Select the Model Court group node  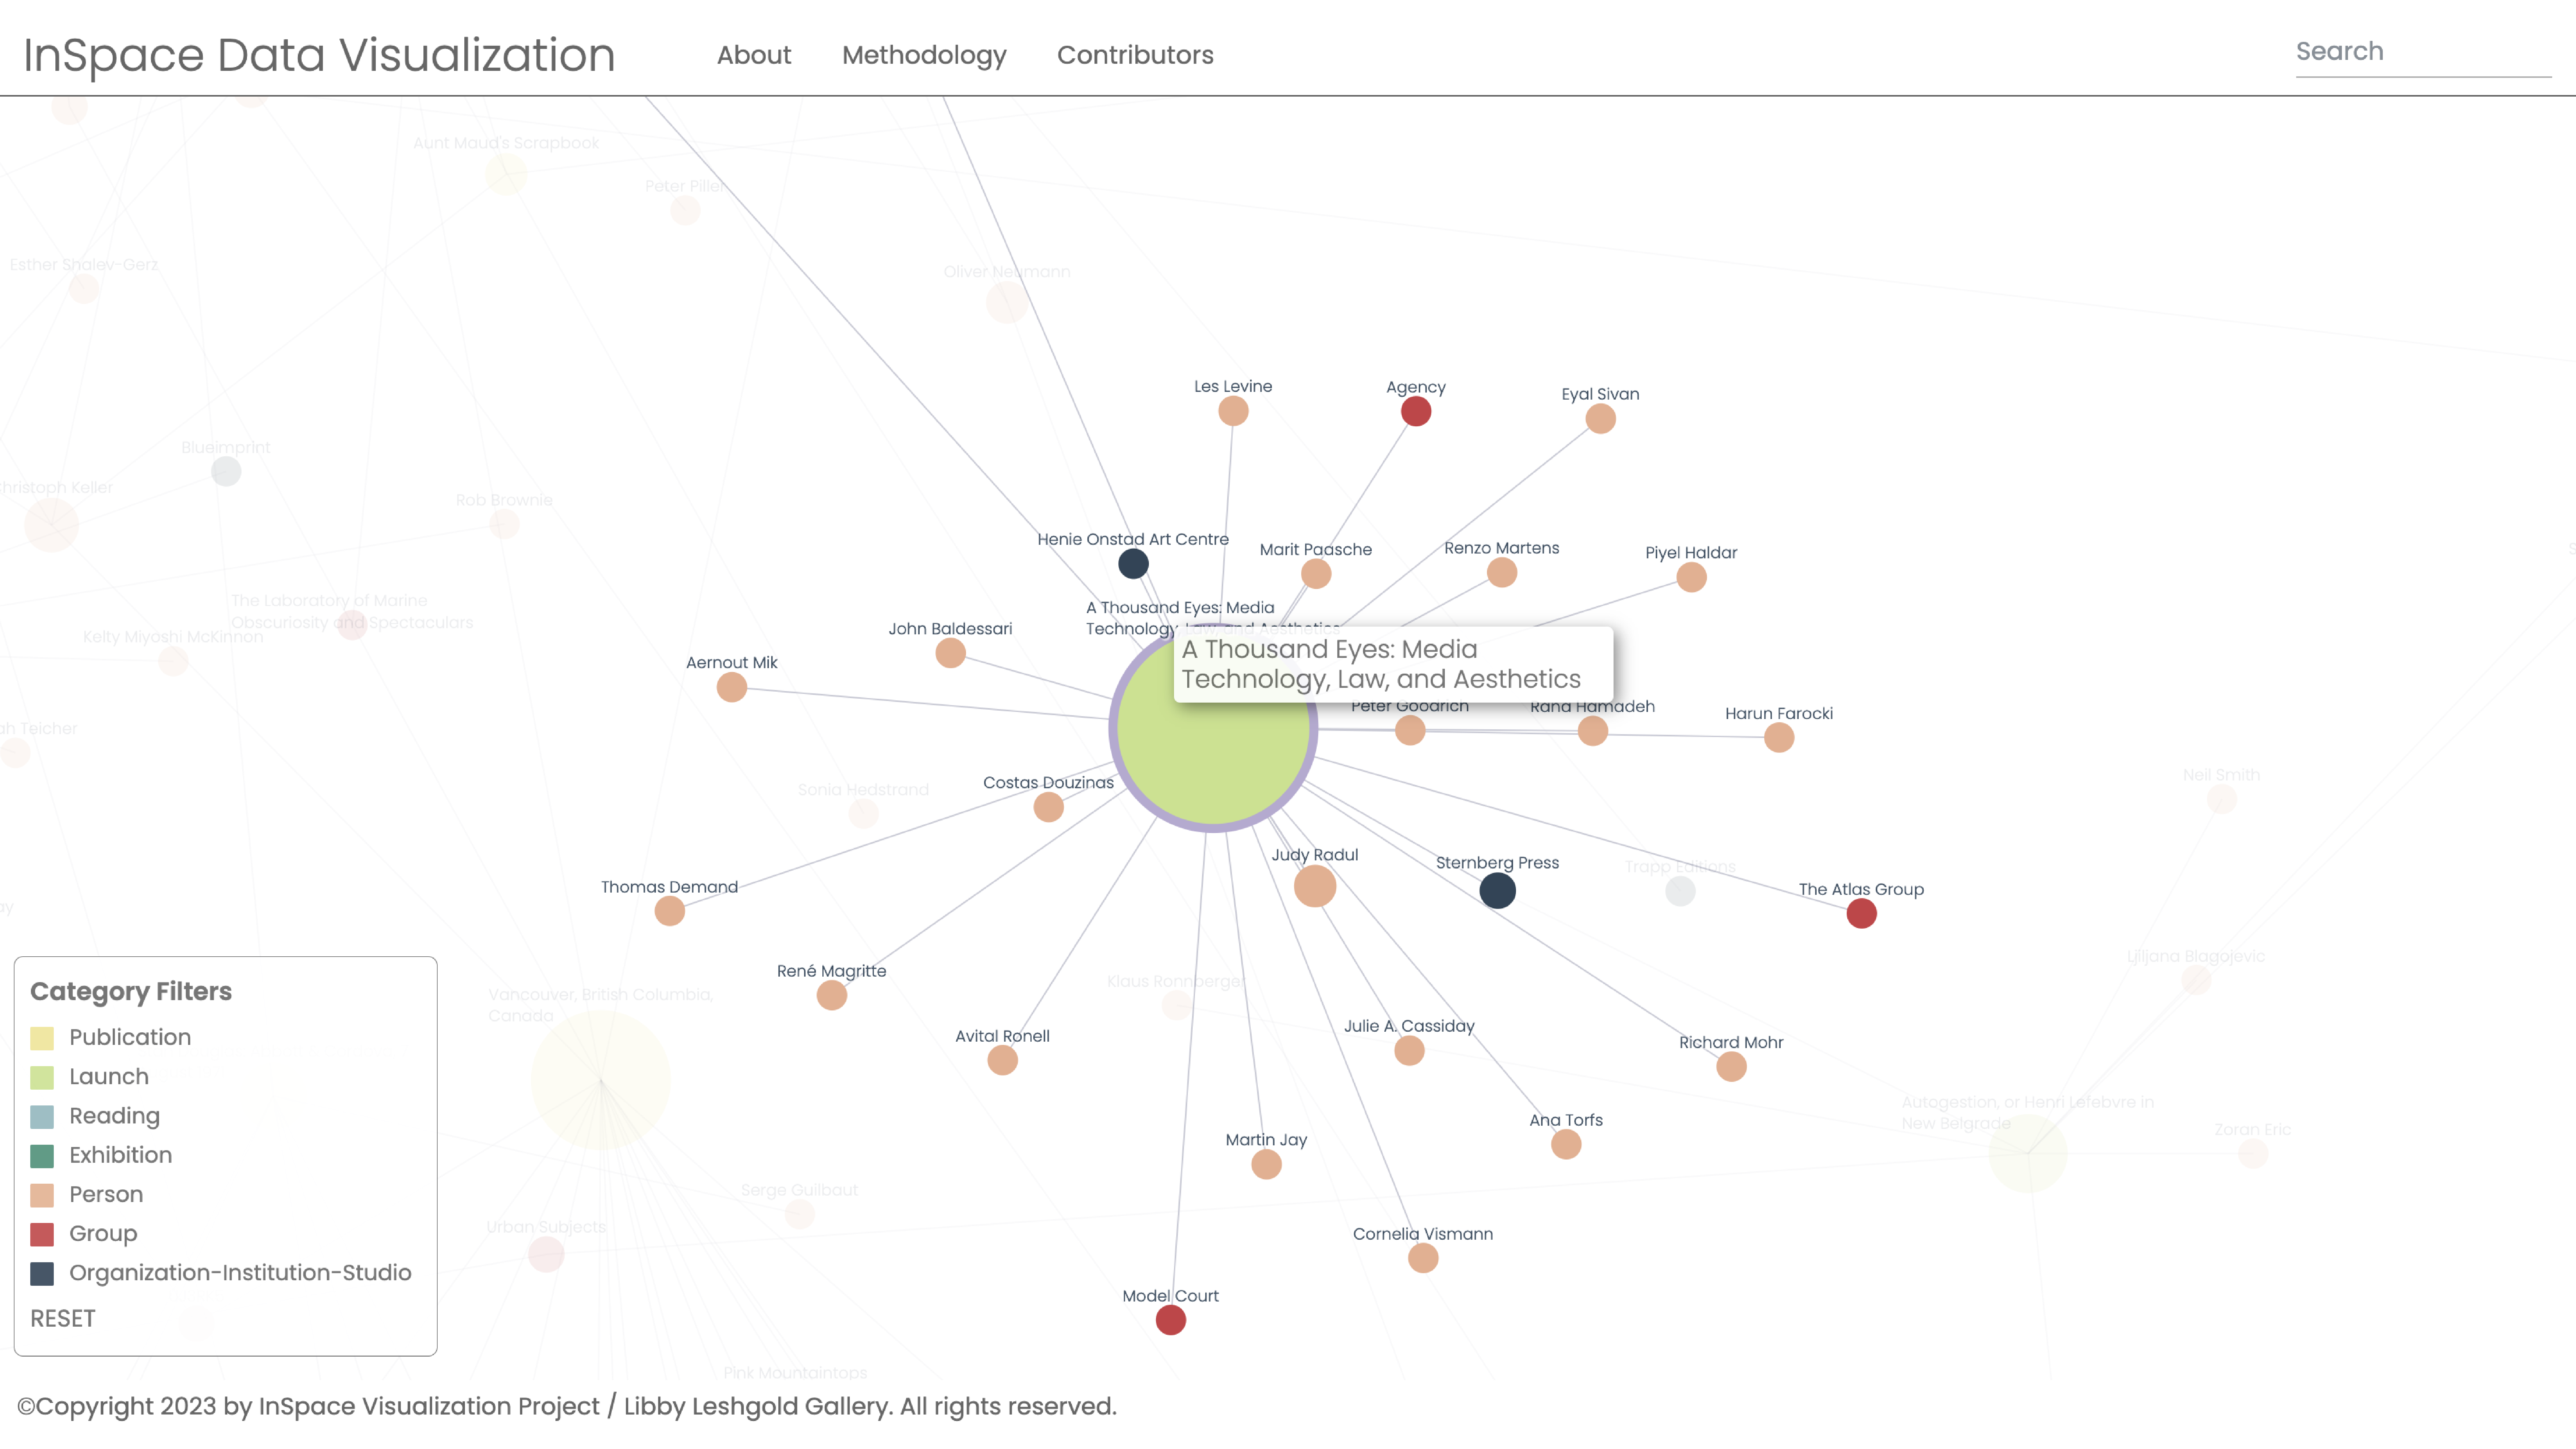coord(1170,1320)
